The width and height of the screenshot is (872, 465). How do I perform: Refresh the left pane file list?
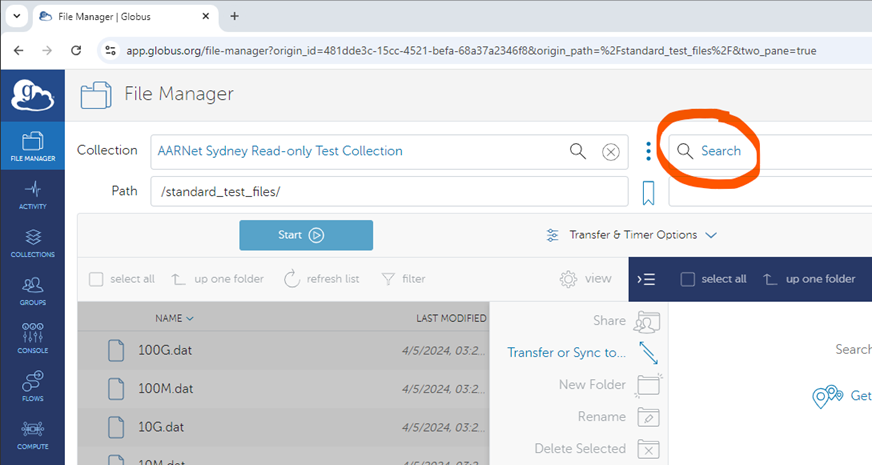pyautogui.click(x=321, y=279)
